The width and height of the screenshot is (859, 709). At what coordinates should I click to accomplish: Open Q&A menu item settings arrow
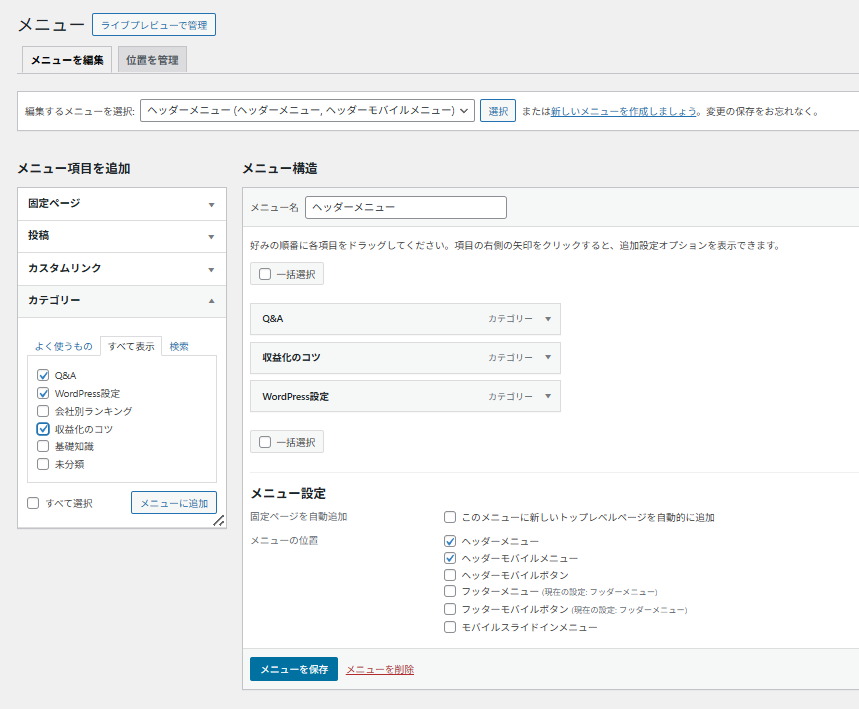(x=548, y=319)
